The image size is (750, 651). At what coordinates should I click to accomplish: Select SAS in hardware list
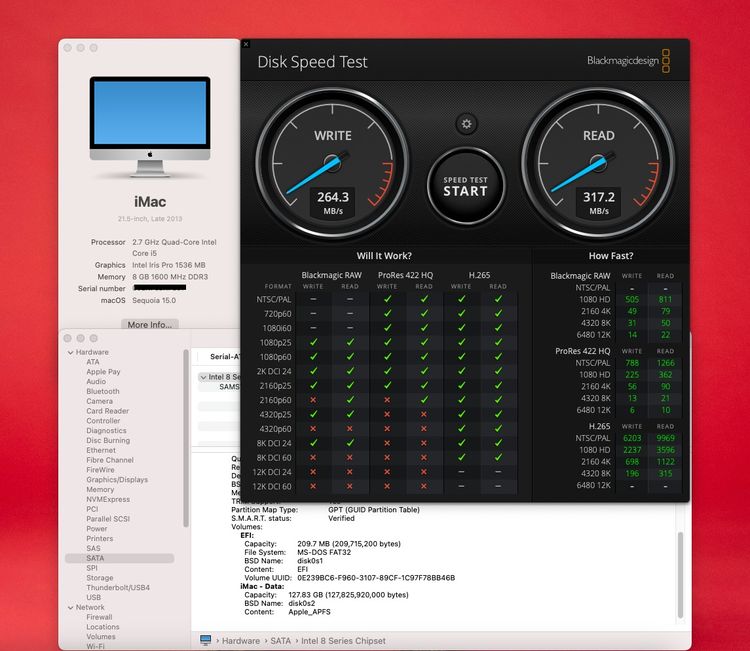coord(93,548)
